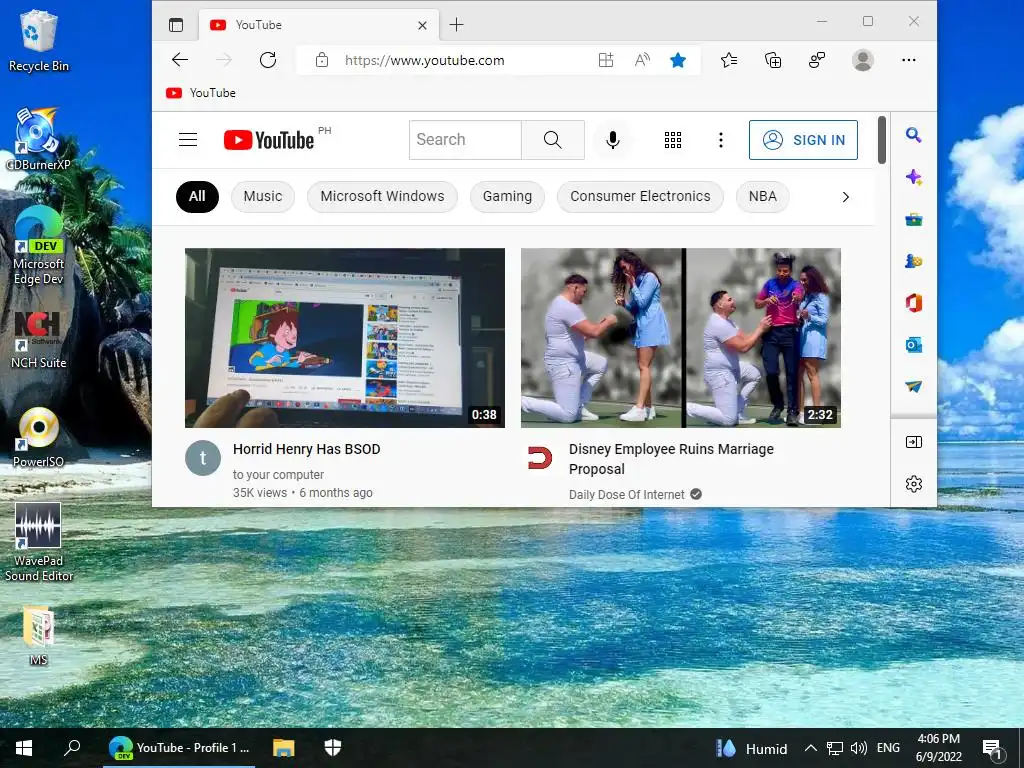Image resolution: width=1024 pixels, height=768 pixels.
Task: Select the Recycle Bin desktop icon
Action: [x=39, y=41]
